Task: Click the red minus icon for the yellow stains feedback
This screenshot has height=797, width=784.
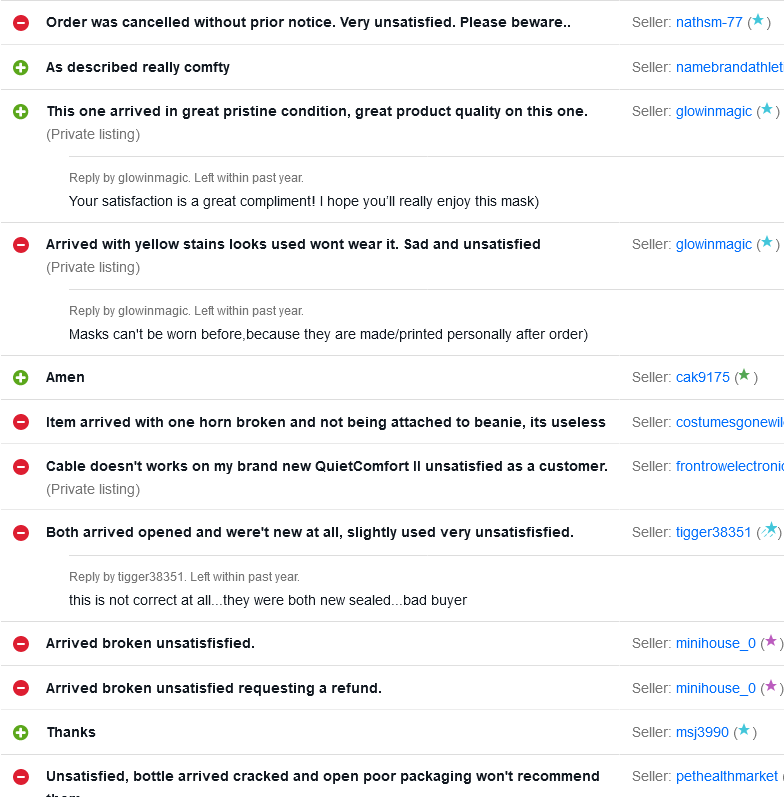Action: click(x=21, y=244)
